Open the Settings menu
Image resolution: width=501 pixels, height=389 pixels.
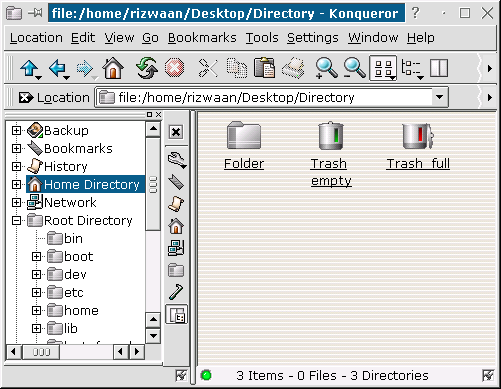[x=313, y=38]
